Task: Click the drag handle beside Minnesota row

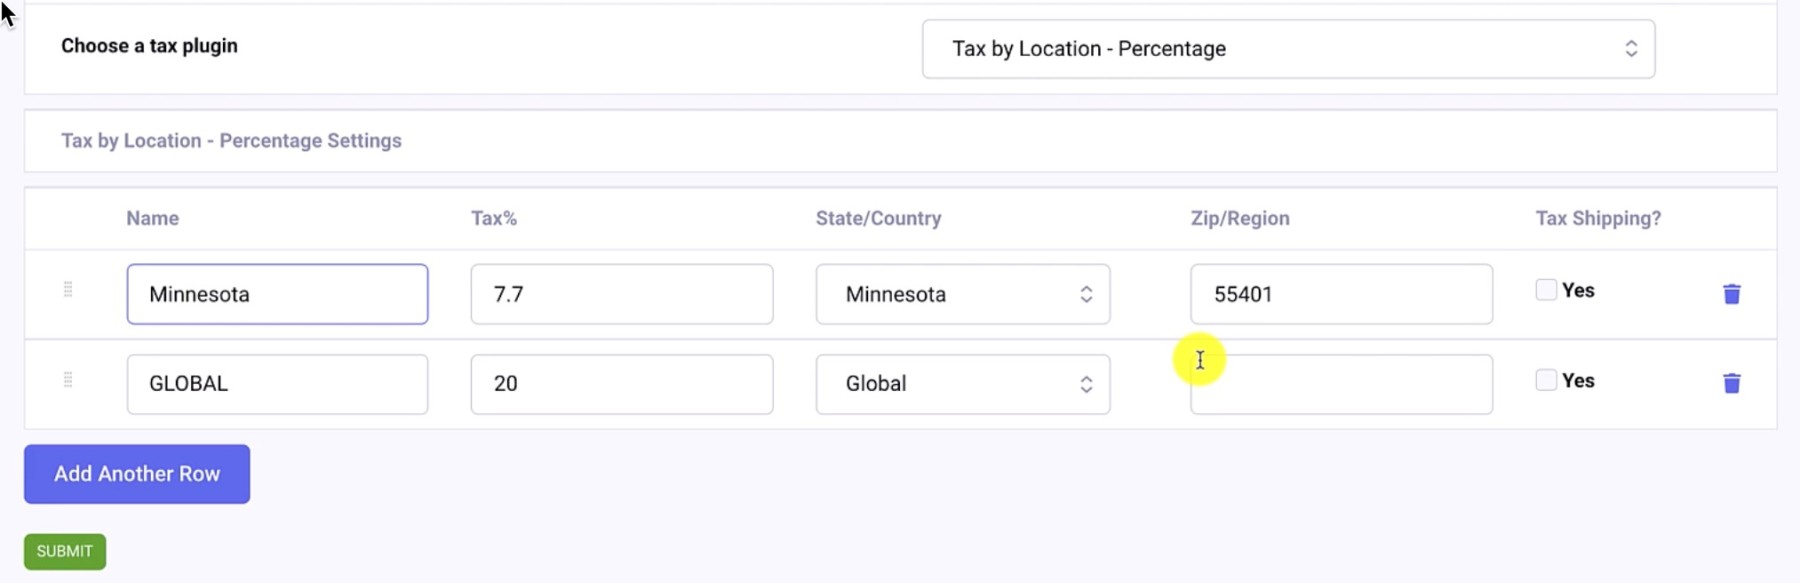Action: (68, 289)
